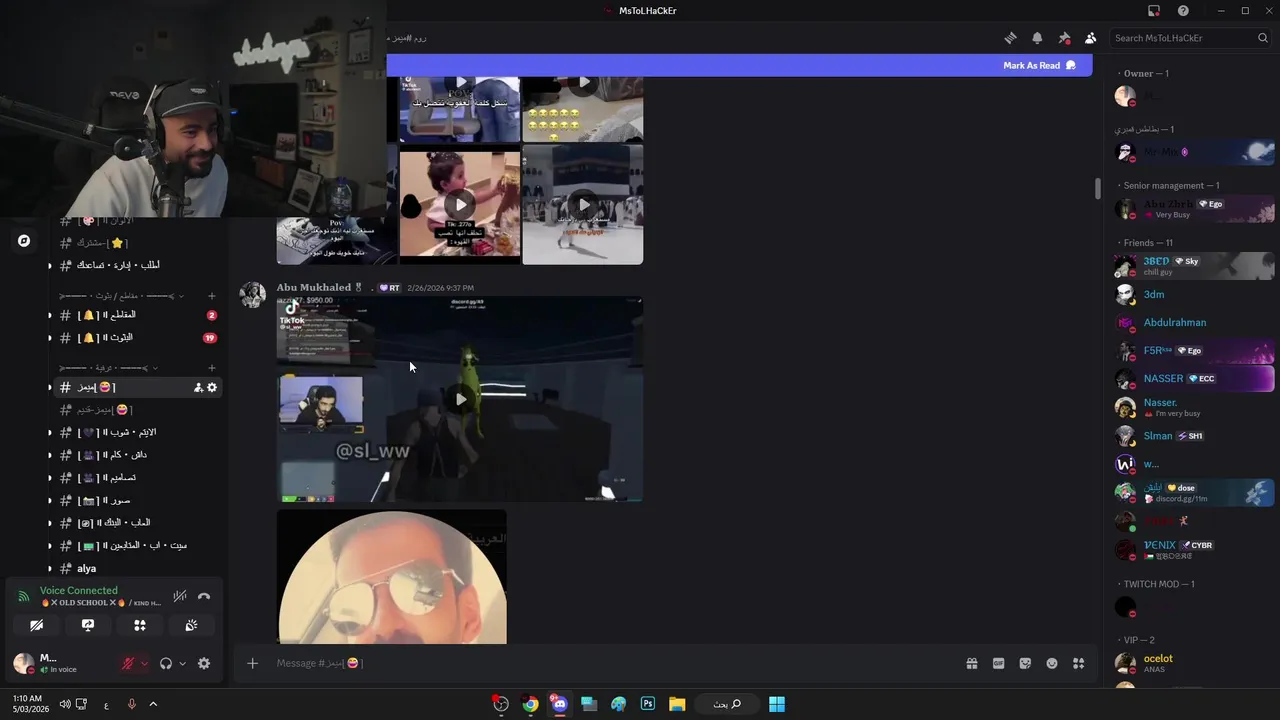Focus the Message #ميمز input box
Screen dimensions: 1280x720
pyautogui.click(x=610, y=663)
